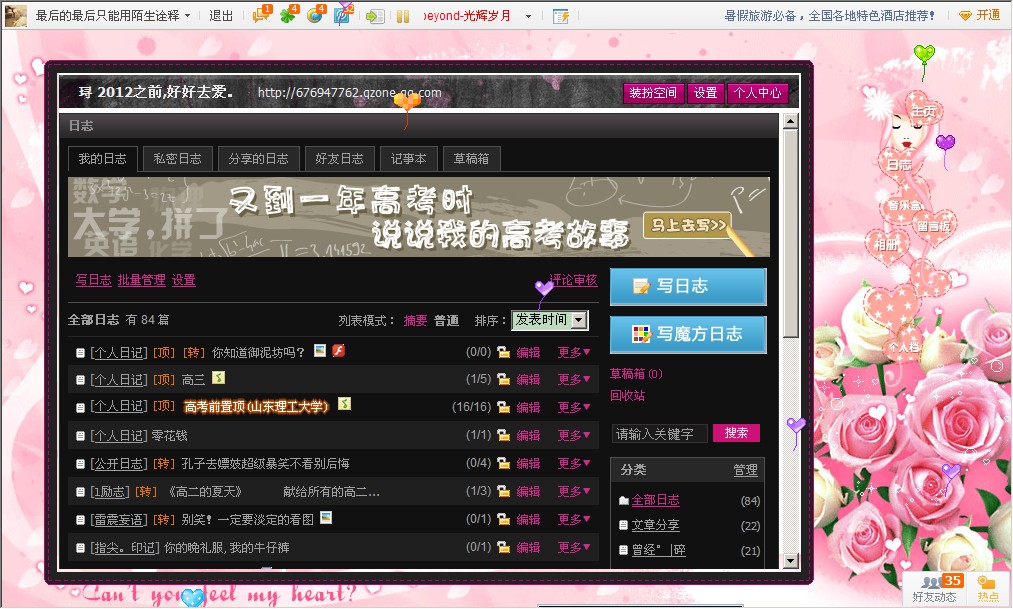The height and width of the screenshot is (609, 1013).
Task: Expand 更多 menu for 零花钱 entry
Action: point(574,436)
